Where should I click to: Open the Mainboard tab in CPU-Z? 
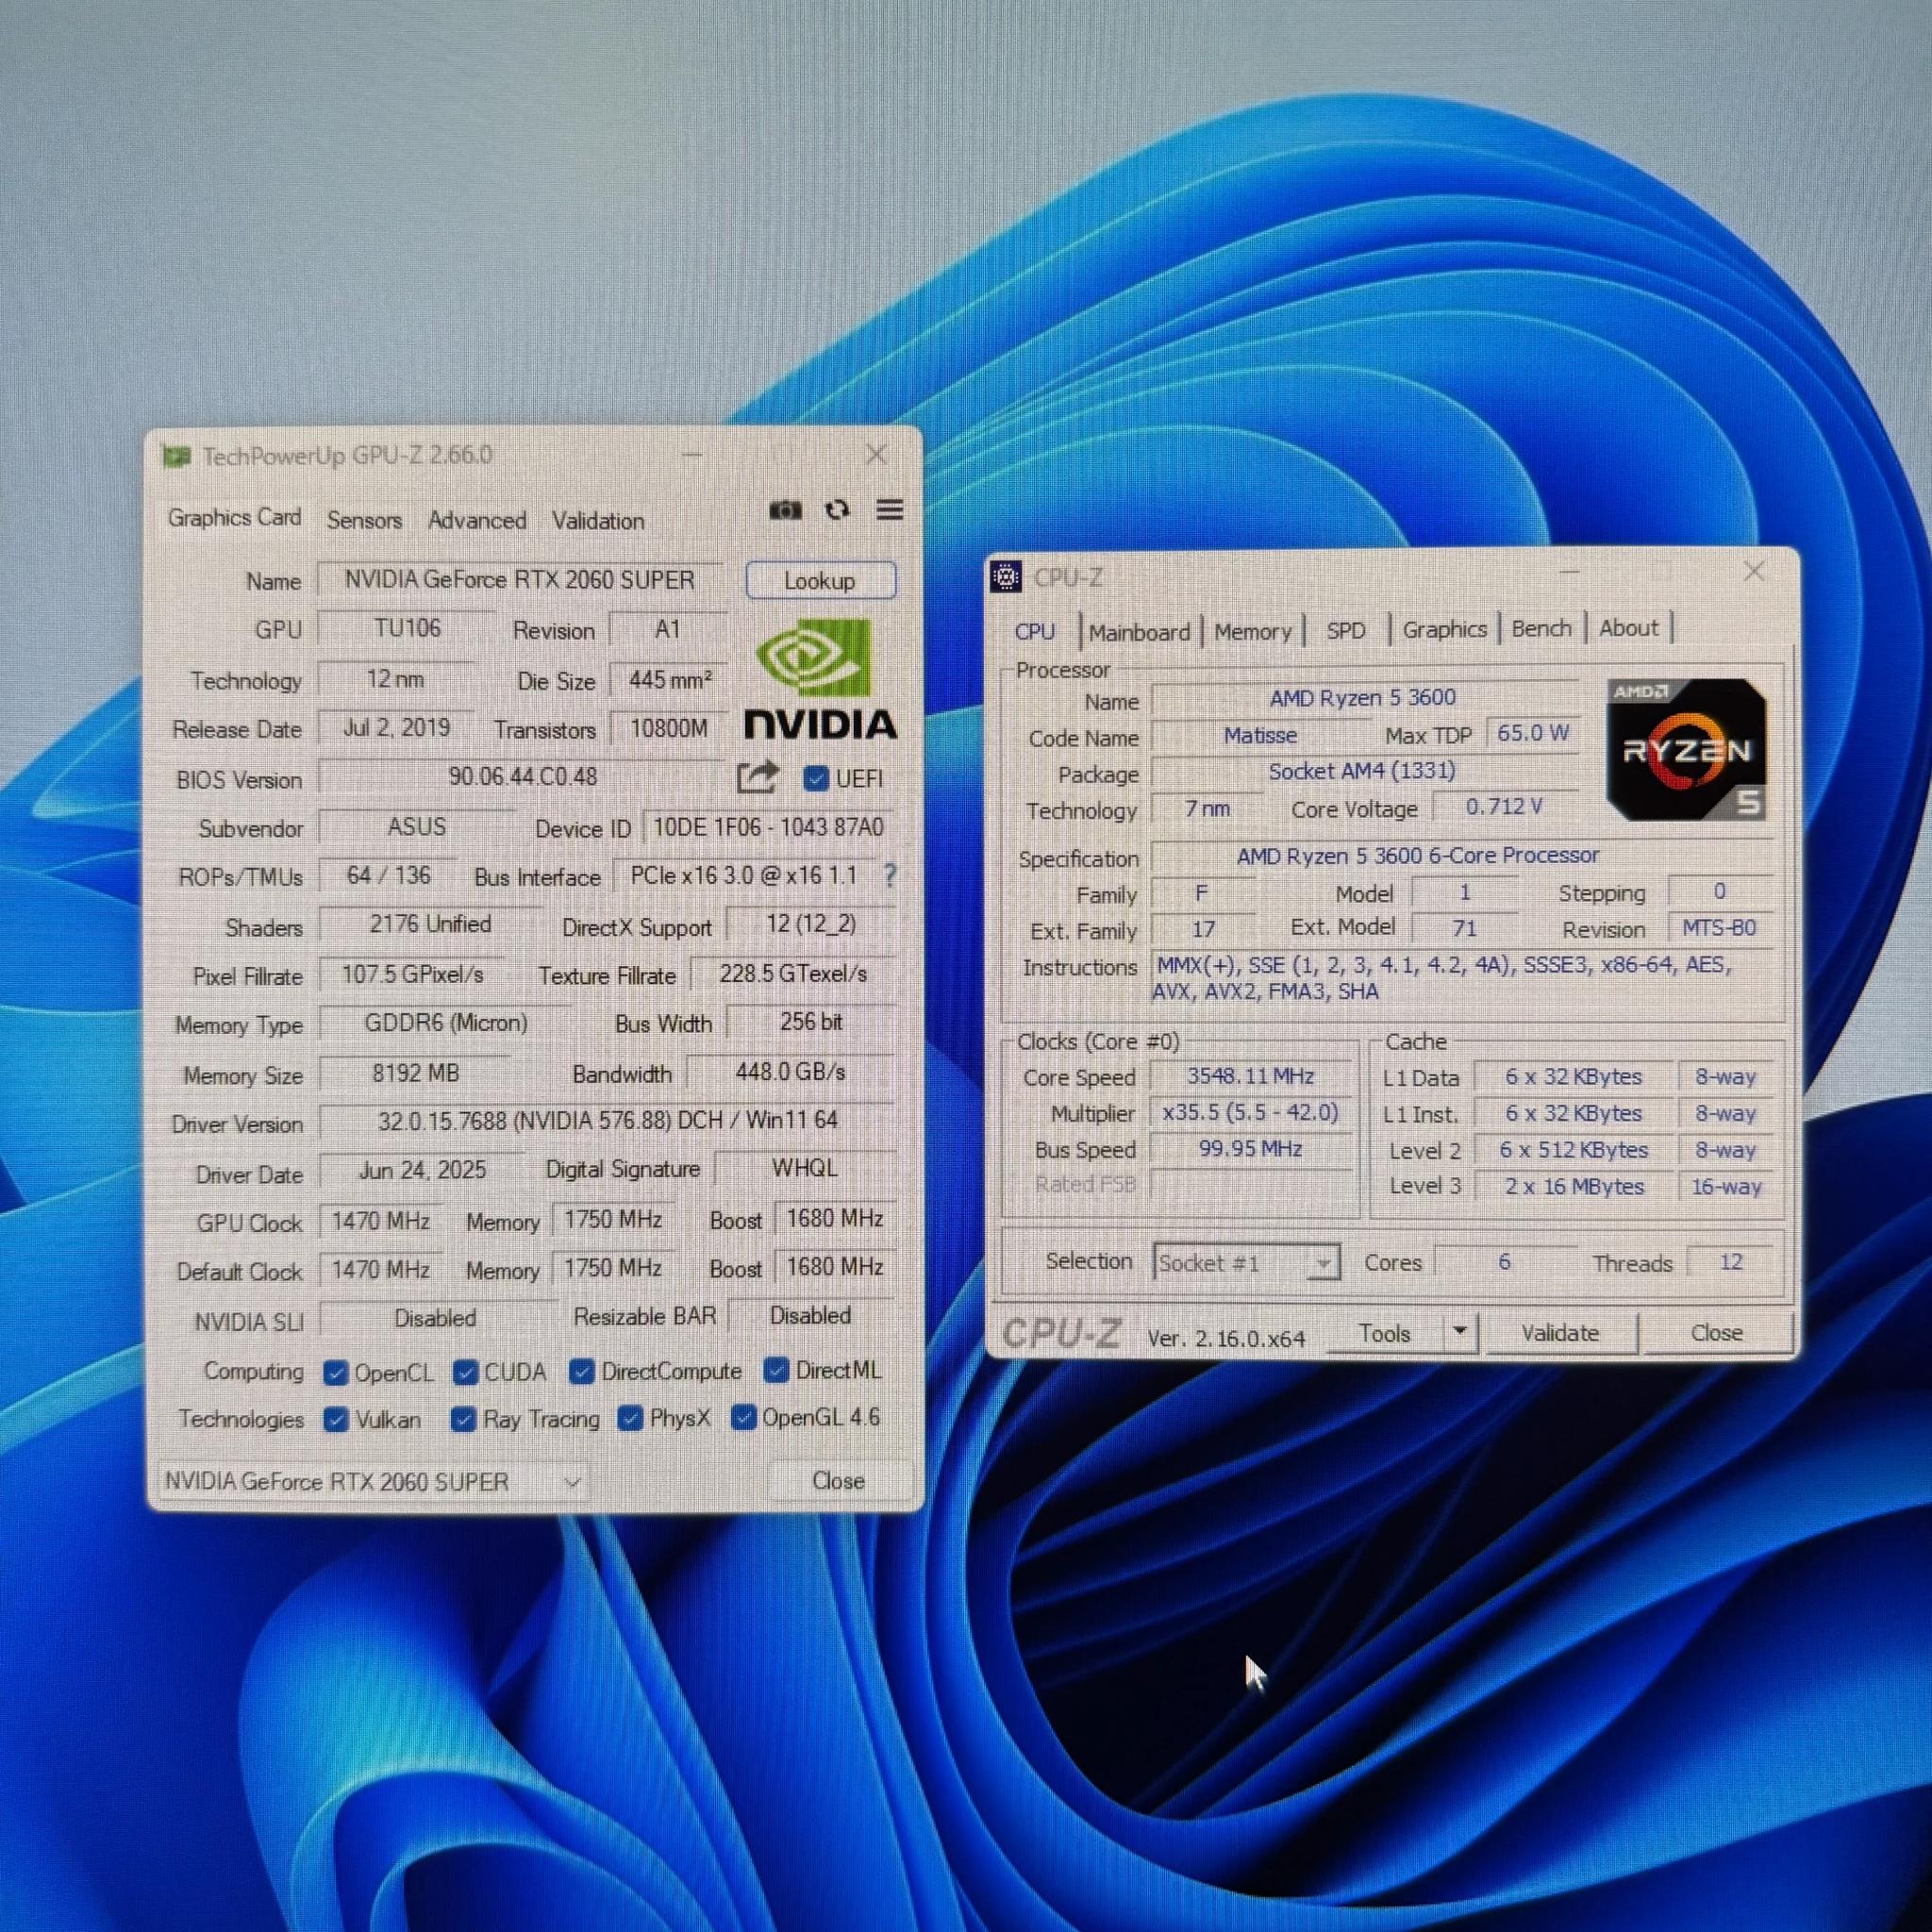(x=1139, y=632)
